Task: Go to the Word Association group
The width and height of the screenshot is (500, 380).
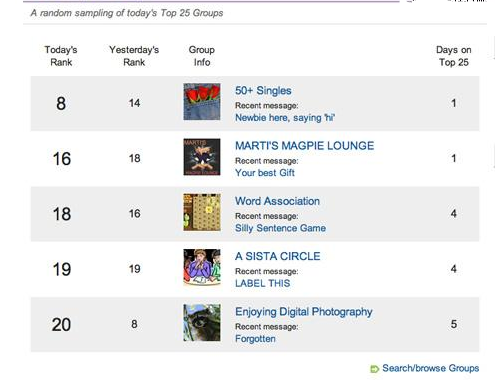Action: click(x=277, y=201)
